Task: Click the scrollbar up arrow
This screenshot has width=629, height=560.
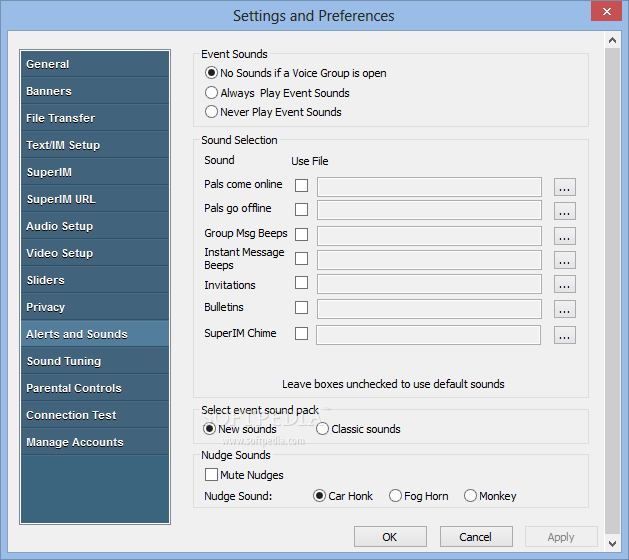Action: pyautogui.click(x=612, y=40)
